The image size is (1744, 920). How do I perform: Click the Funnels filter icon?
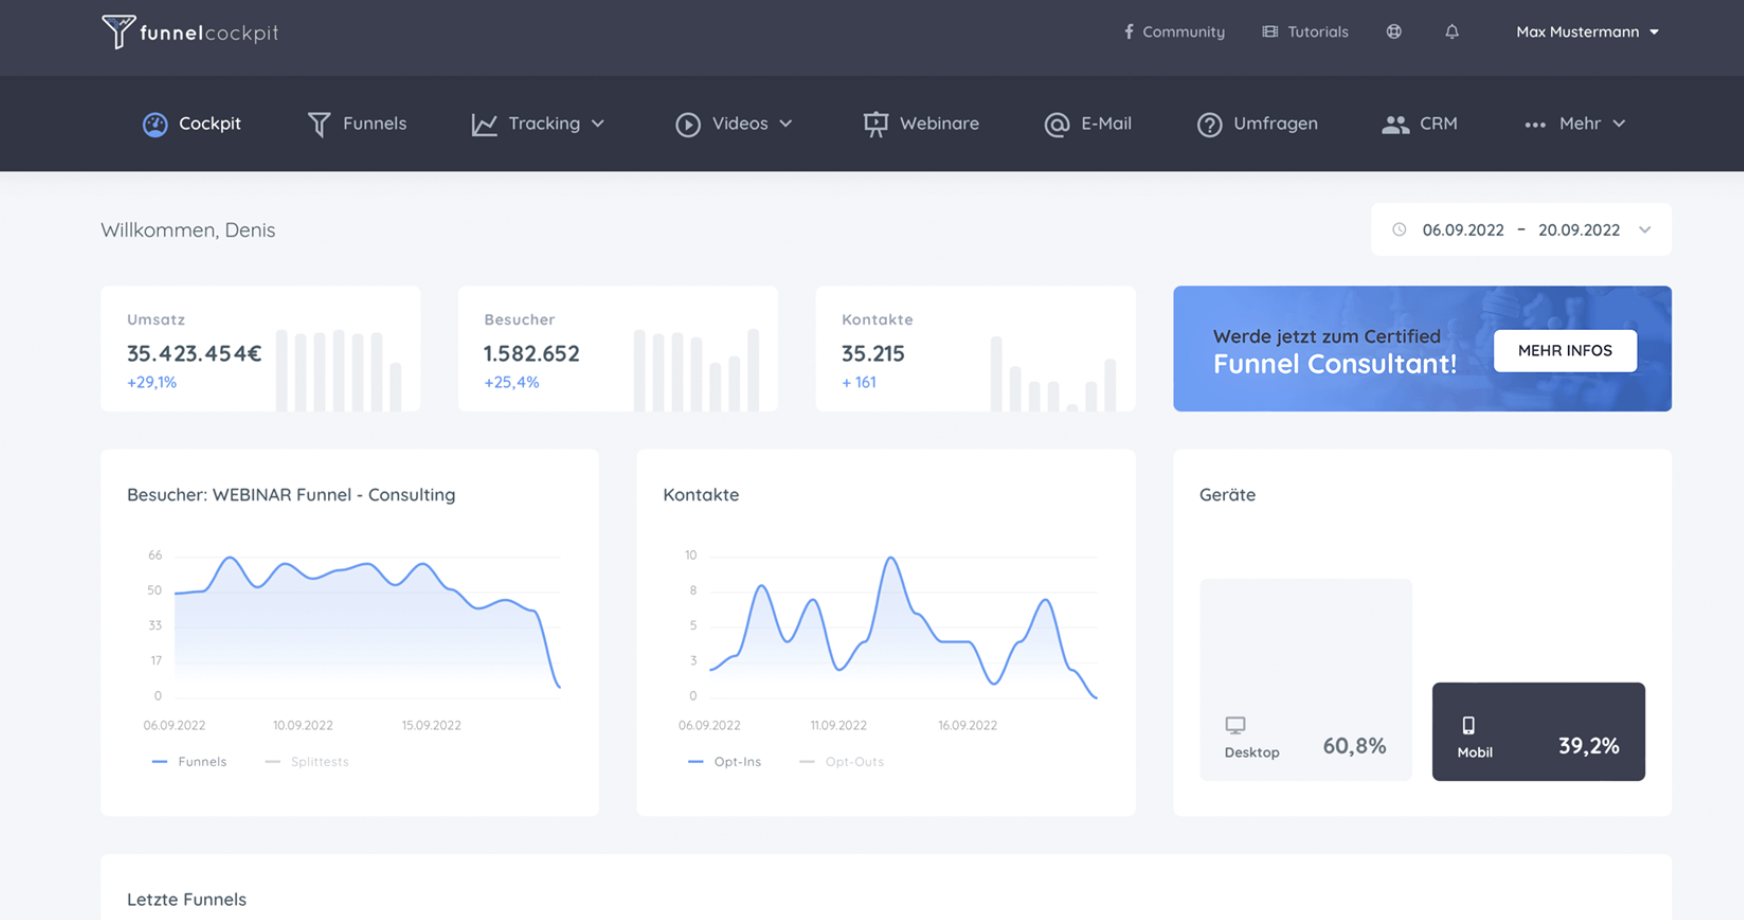tap(318, 123)
